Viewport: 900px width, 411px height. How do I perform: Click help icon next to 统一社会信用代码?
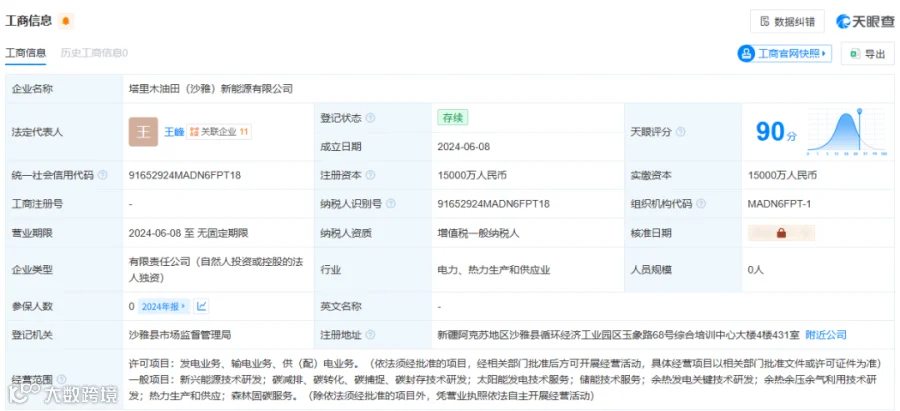click(102, 175)
